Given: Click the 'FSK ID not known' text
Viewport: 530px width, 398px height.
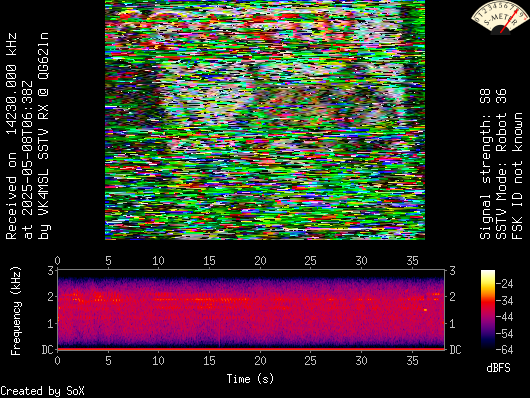Looking at the screenshot, I should 517,176.
